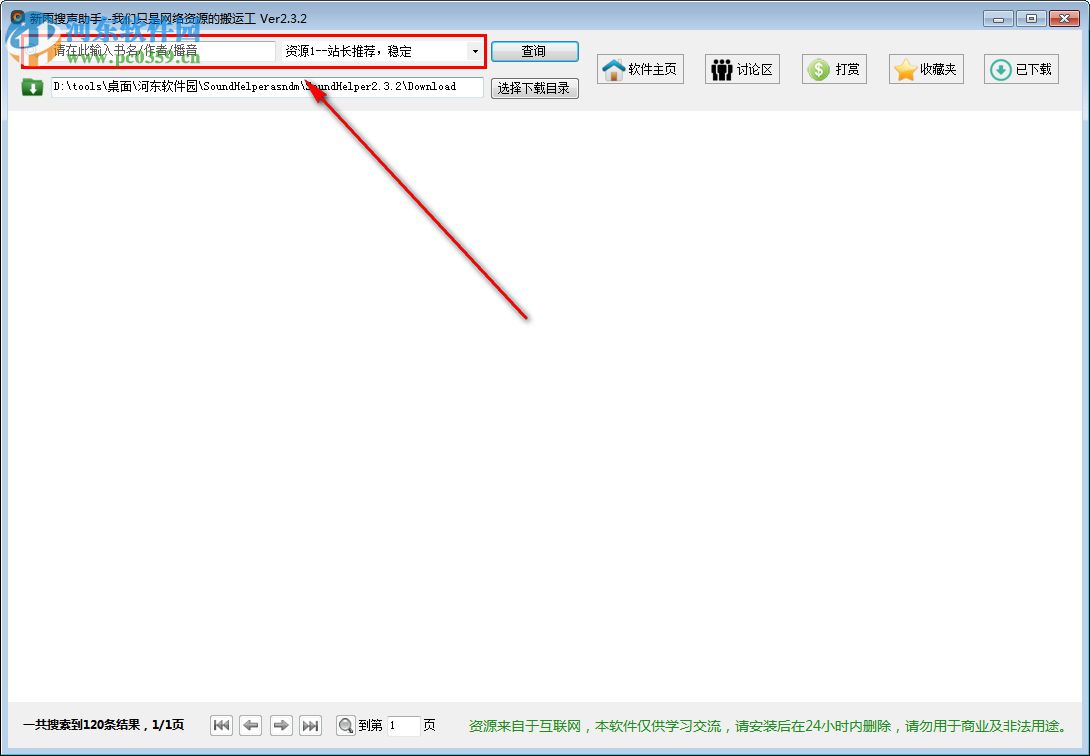
Task: Open 收藏夹 favorites button
Action: pyautogui.click(x=926, y=69)
